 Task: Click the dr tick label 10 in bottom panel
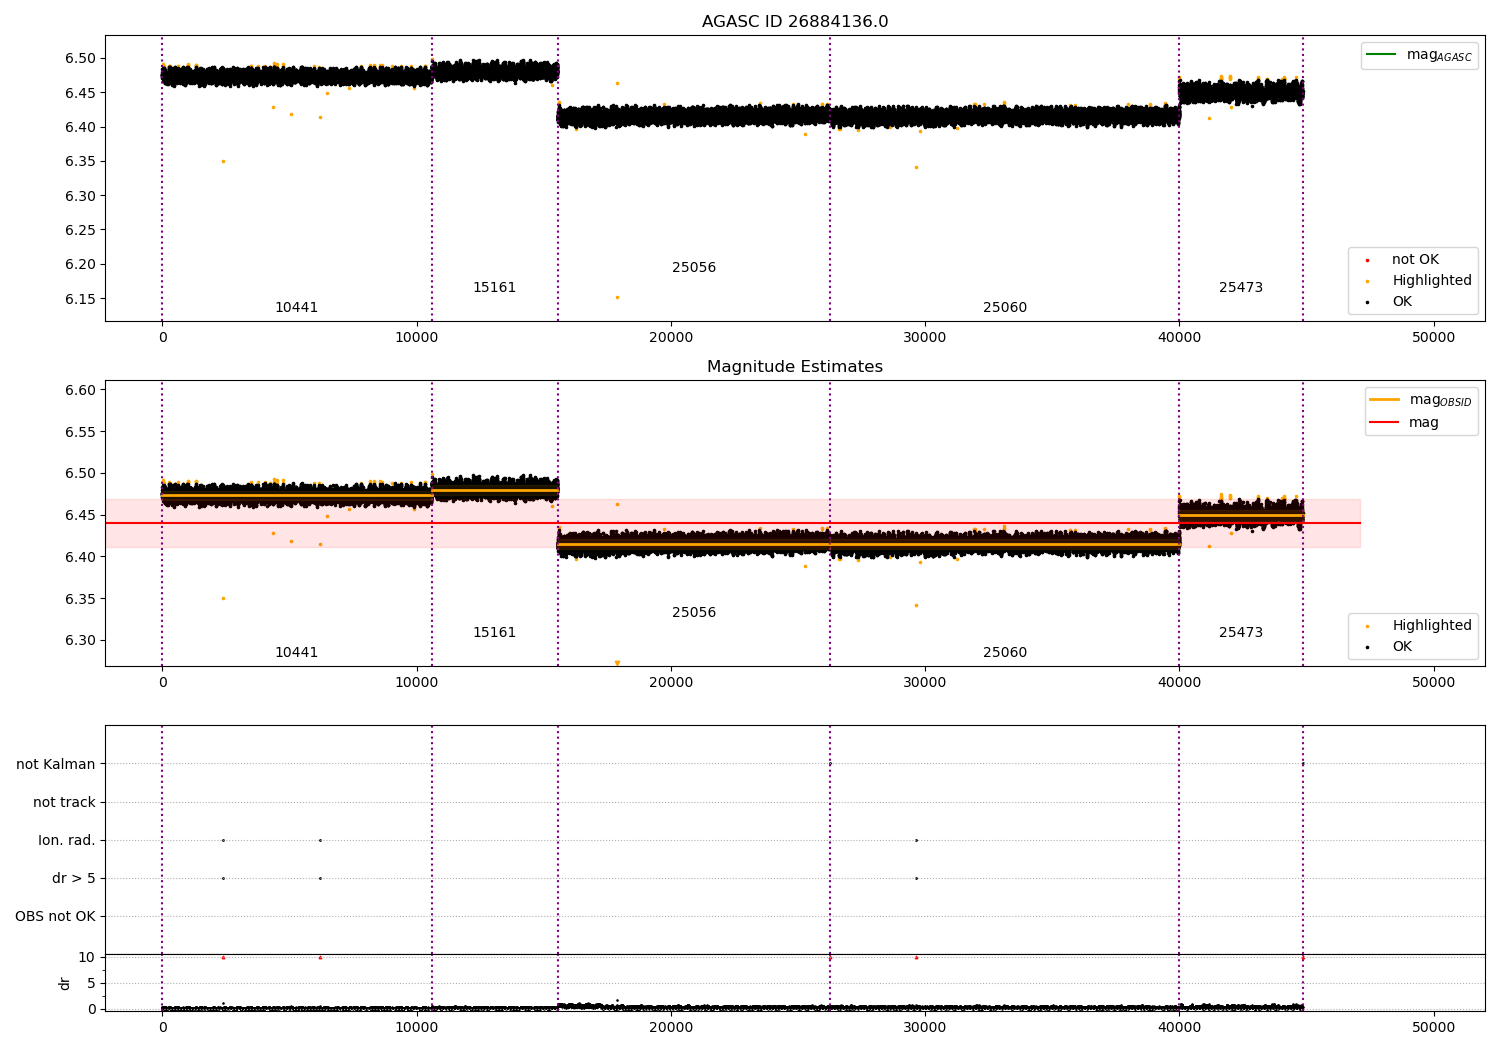click(87, 958)
